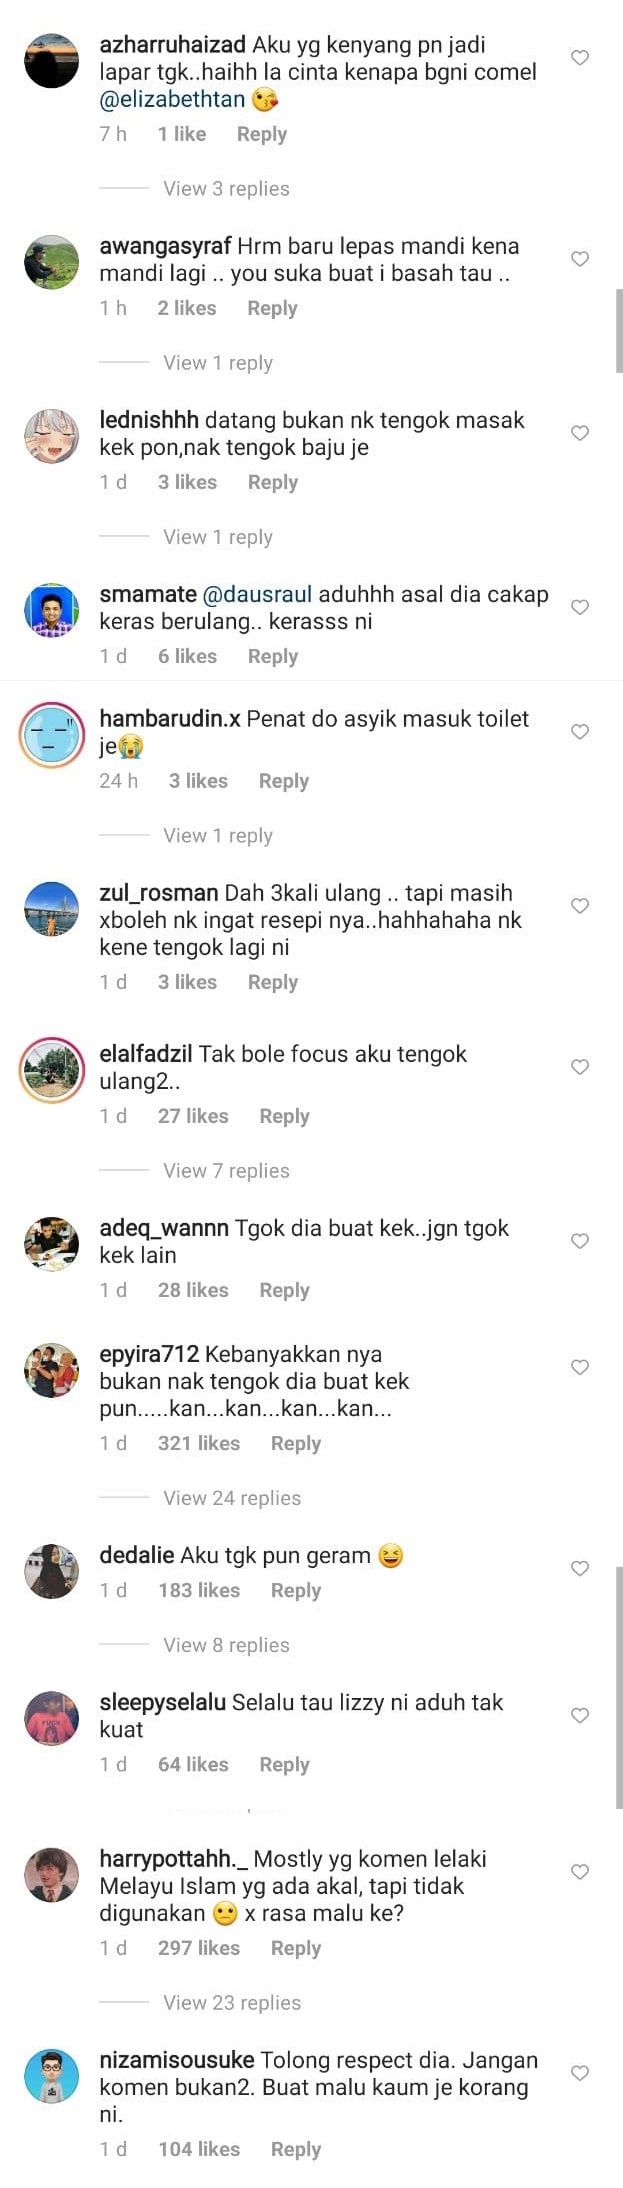Toggle like on nizamisousuke's comment

point(579,2073)
